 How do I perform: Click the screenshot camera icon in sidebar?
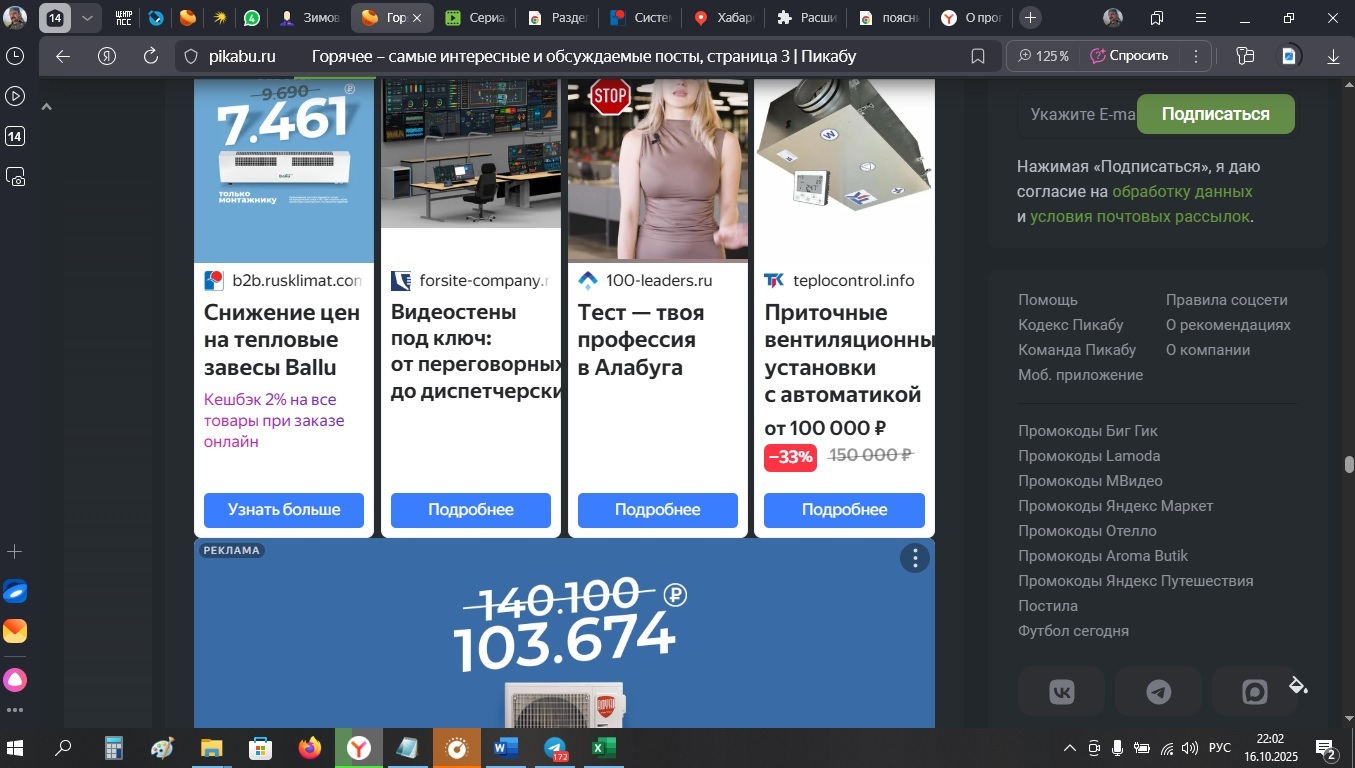[15, 177]
